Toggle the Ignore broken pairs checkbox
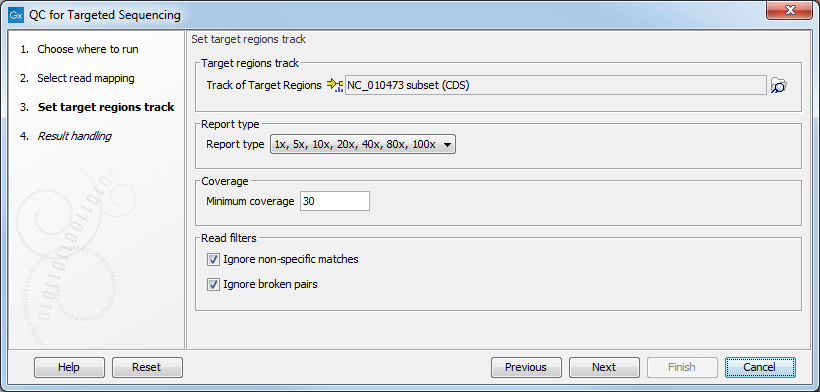 213,284
